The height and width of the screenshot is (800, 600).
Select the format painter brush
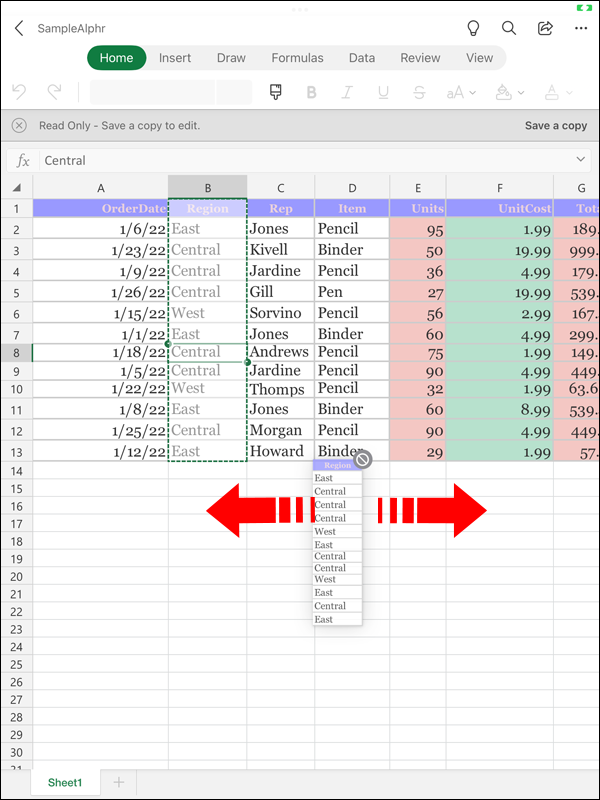(276, 92)
